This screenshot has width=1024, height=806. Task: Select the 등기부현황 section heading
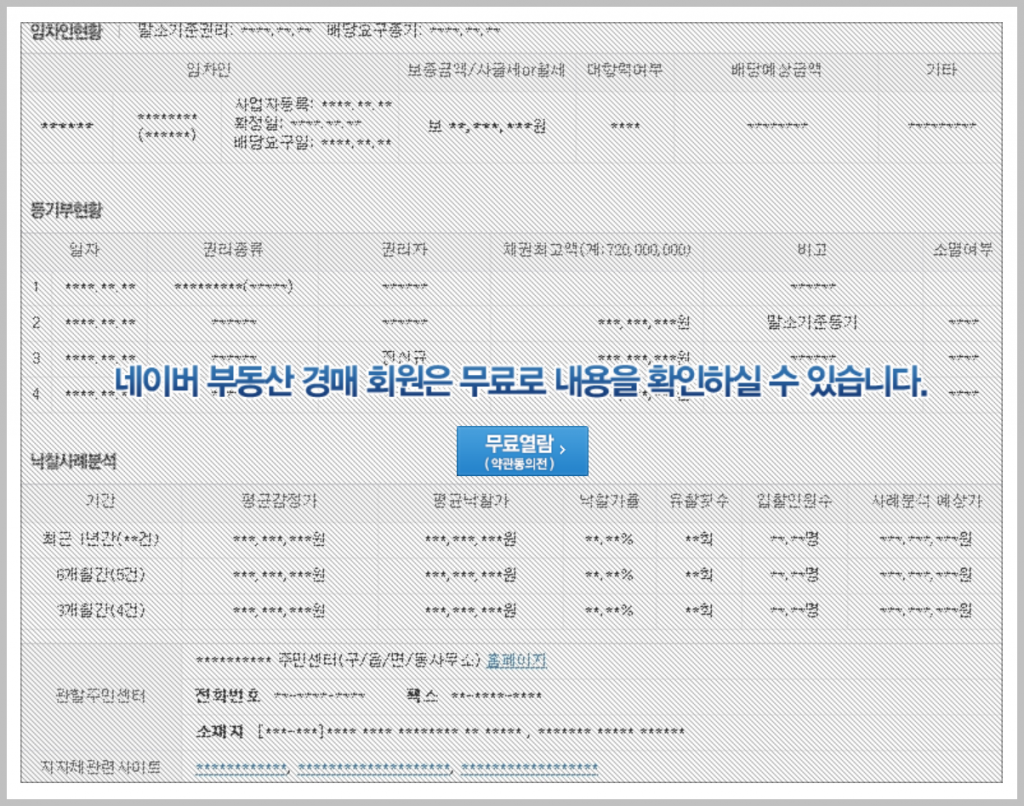point(66,210)
